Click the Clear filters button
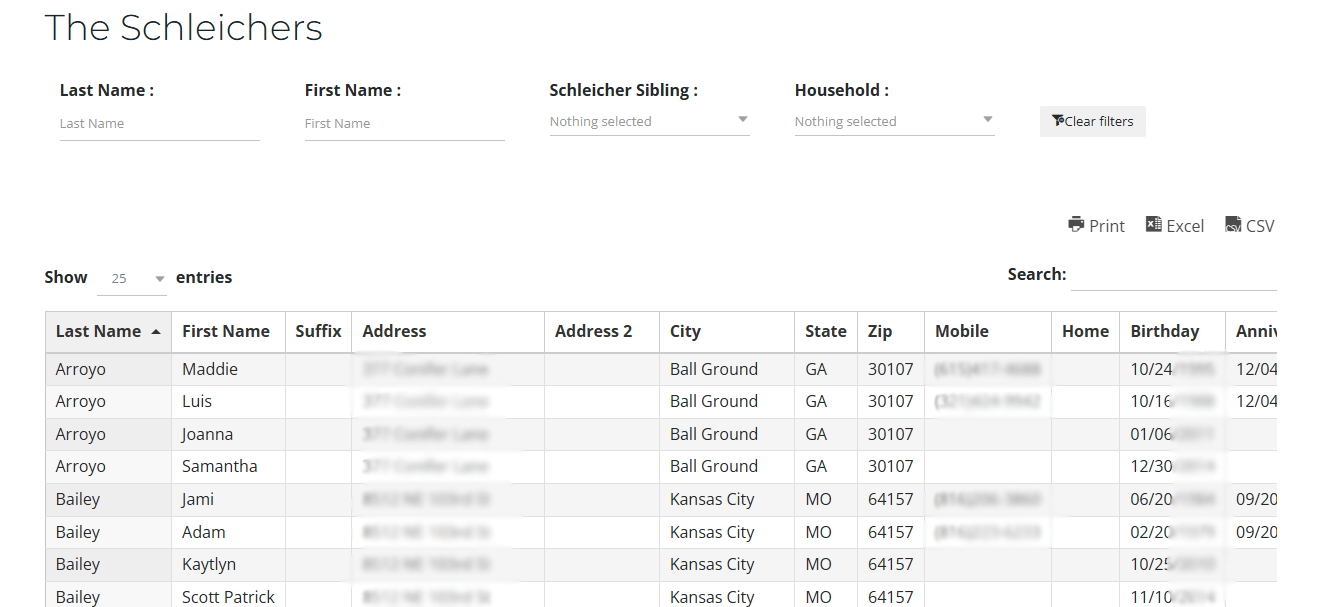1332x607 pixels. pyautogui.click(x=1092, y=121)
